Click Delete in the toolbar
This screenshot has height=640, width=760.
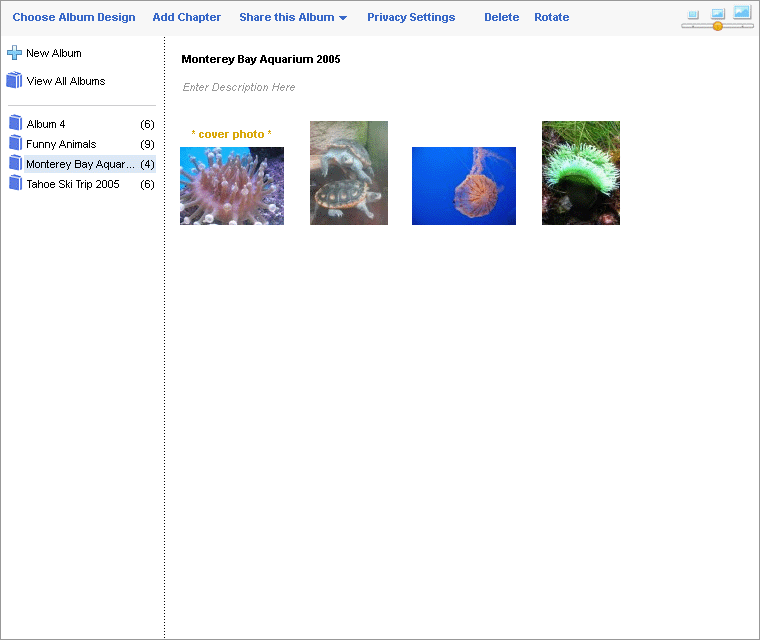tap(502, 17)
